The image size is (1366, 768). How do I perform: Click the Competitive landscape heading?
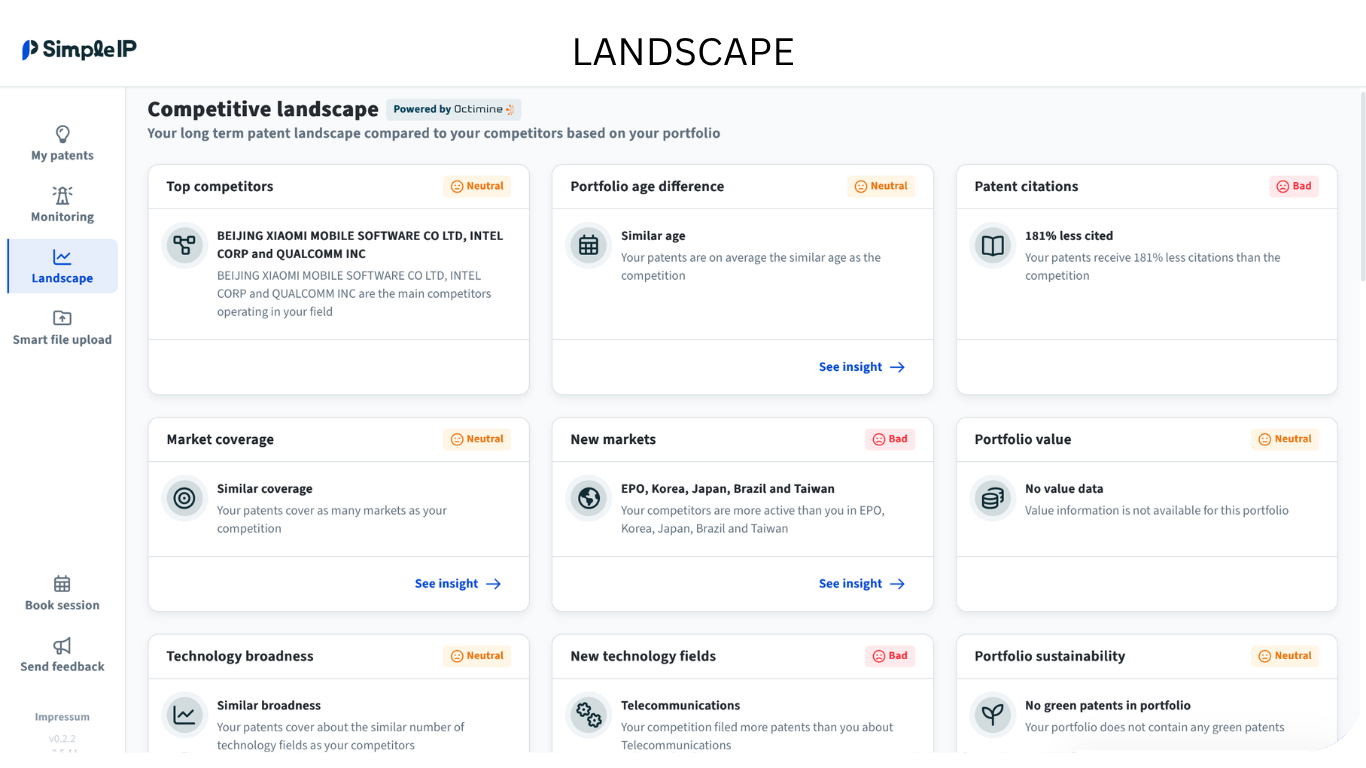[263, 109]
